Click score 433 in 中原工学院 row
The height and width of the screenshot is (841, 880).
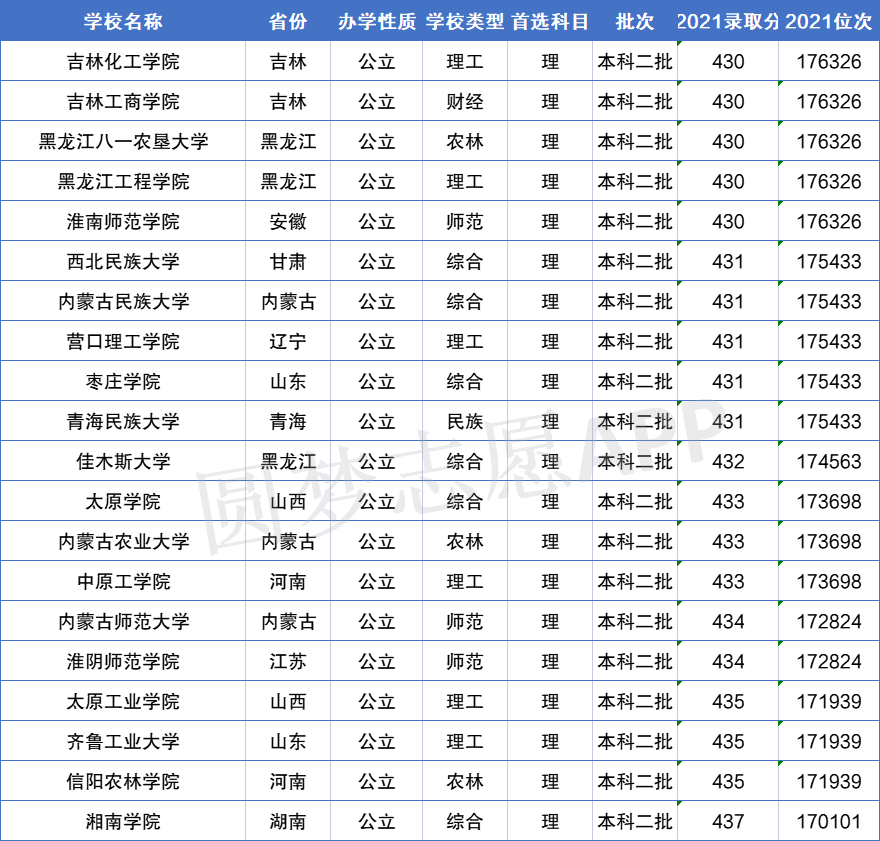[x=728, y=581]
